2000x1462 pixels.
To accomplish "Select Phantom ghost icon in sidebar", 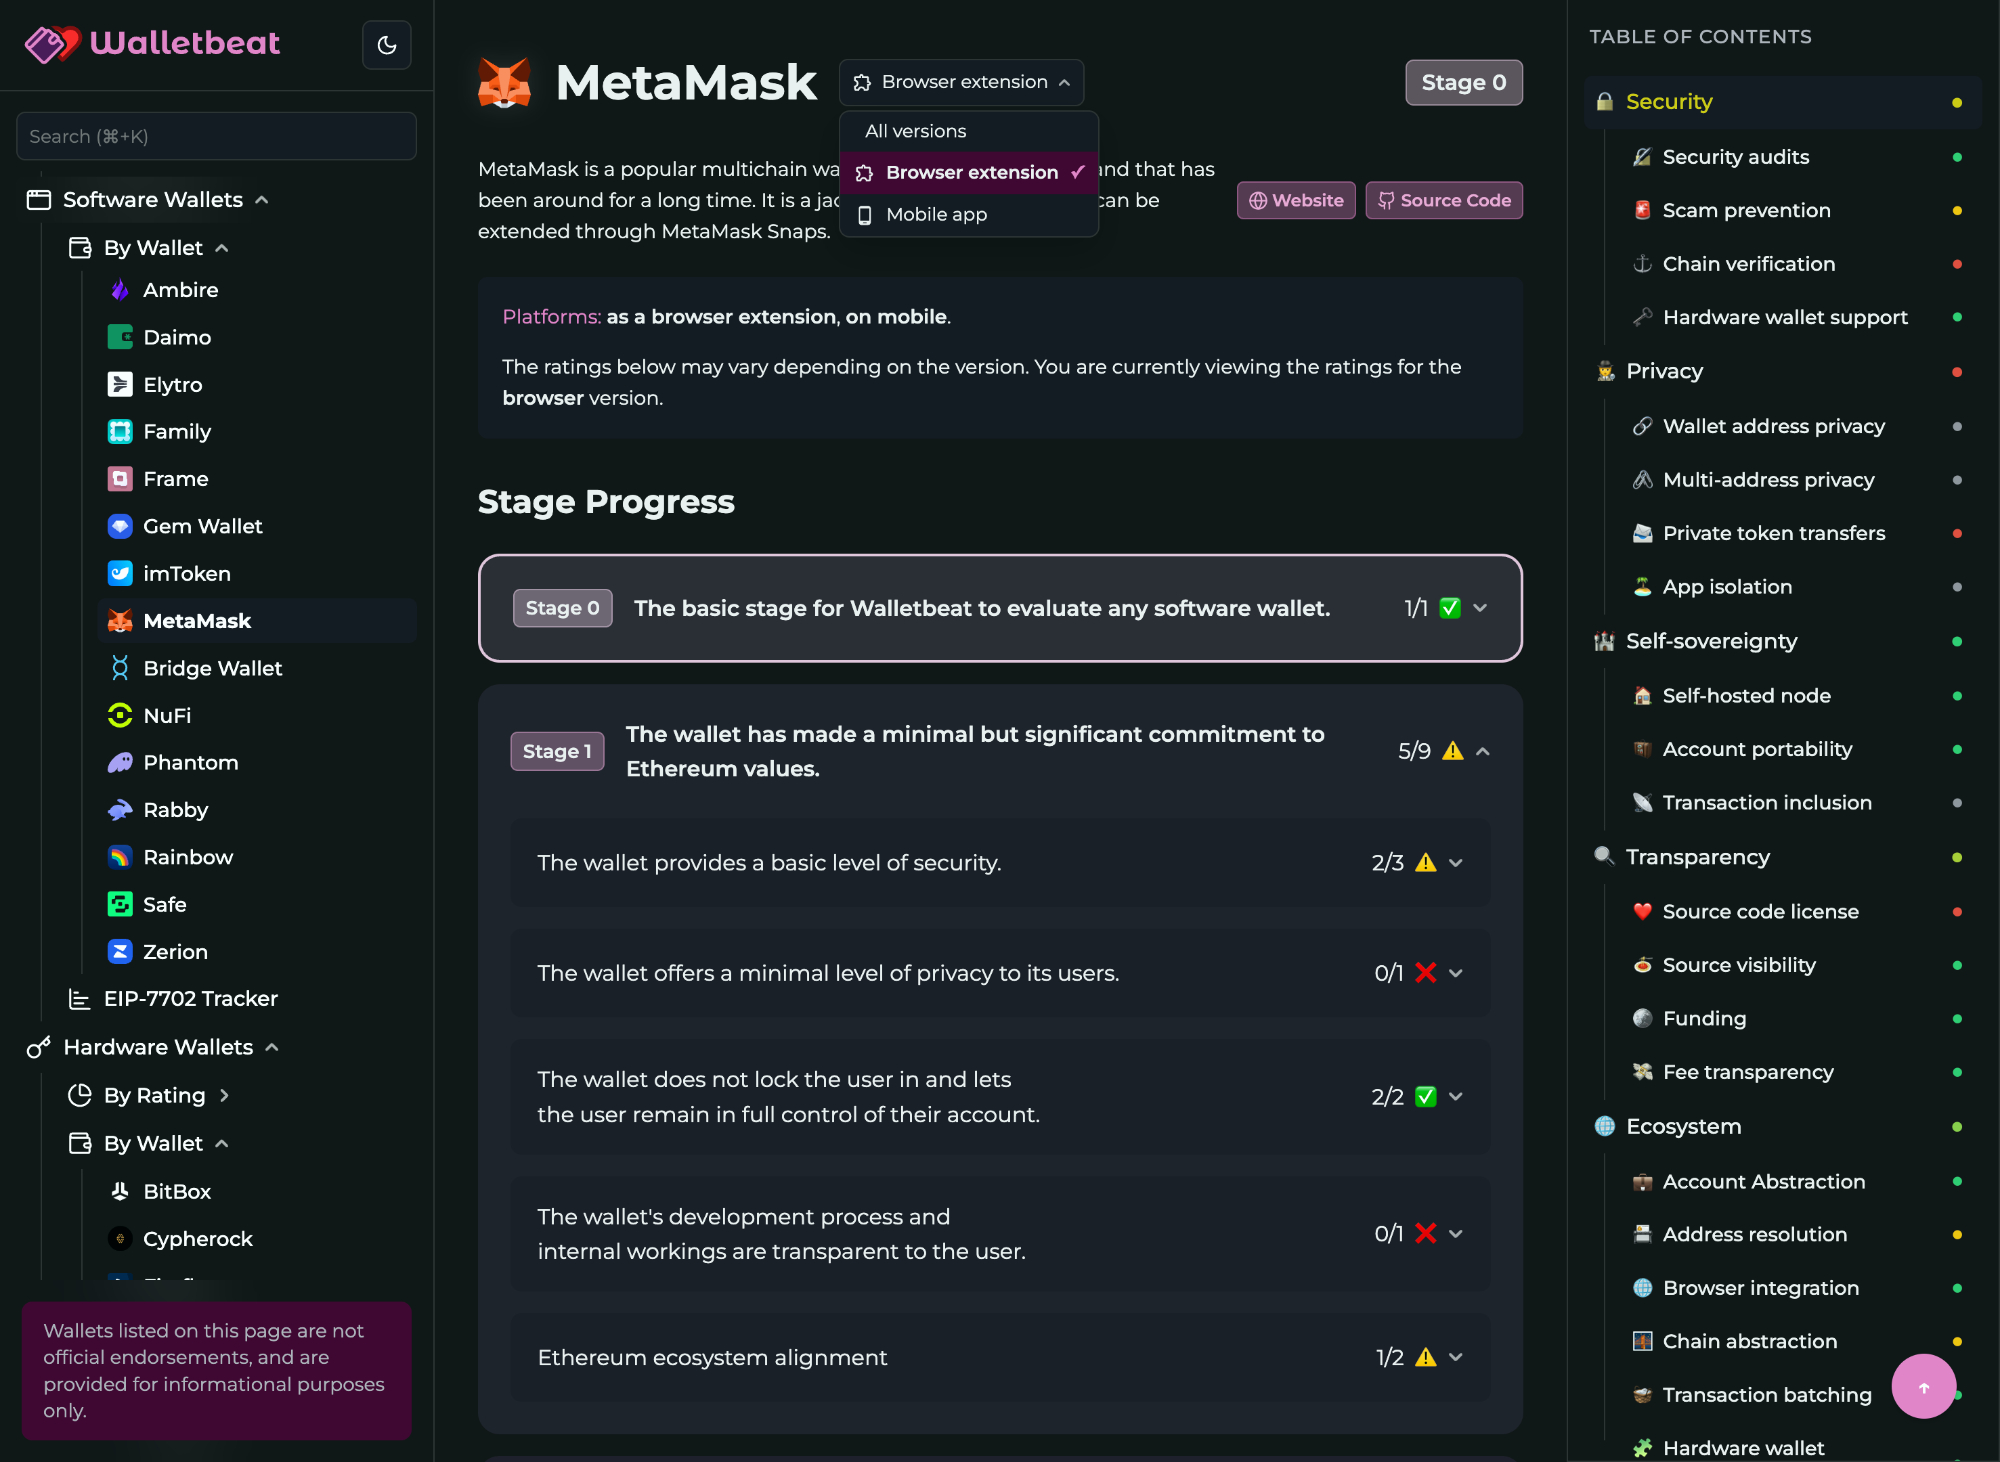I will [x=120, y=763].
